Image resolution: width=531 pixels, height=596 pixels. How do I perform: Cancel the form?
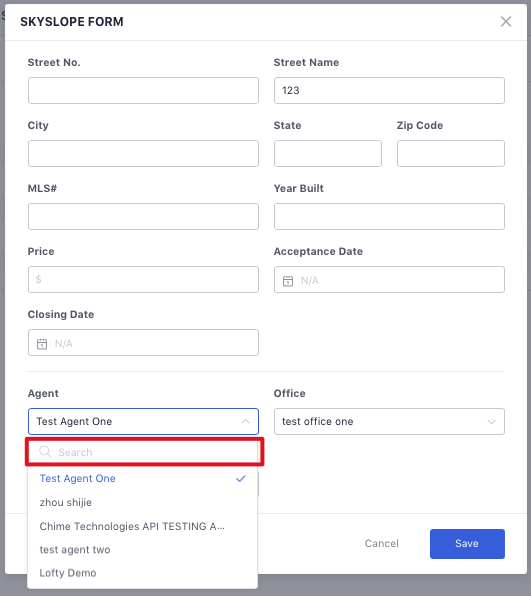[382, 544]
